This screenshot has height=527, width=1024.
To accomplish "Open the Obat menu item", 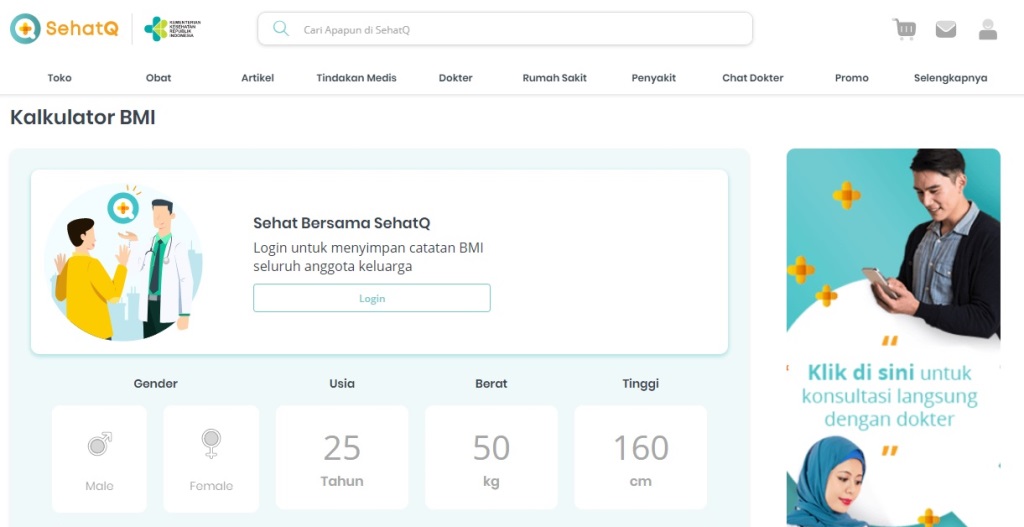I will coord(158,78).
